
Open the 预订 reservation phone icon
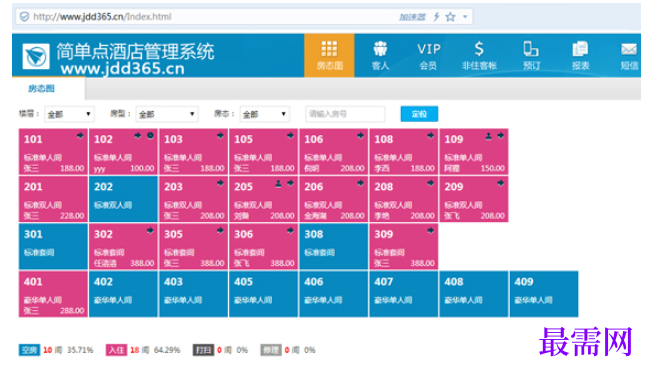(x=531, y=56)
